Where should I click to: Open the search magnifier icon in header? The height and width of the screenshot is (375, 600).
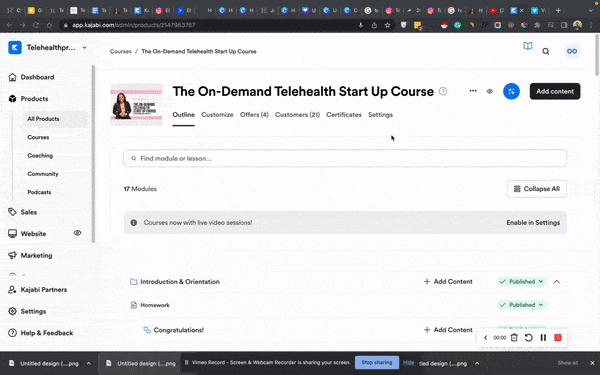[x=546, y=51]
